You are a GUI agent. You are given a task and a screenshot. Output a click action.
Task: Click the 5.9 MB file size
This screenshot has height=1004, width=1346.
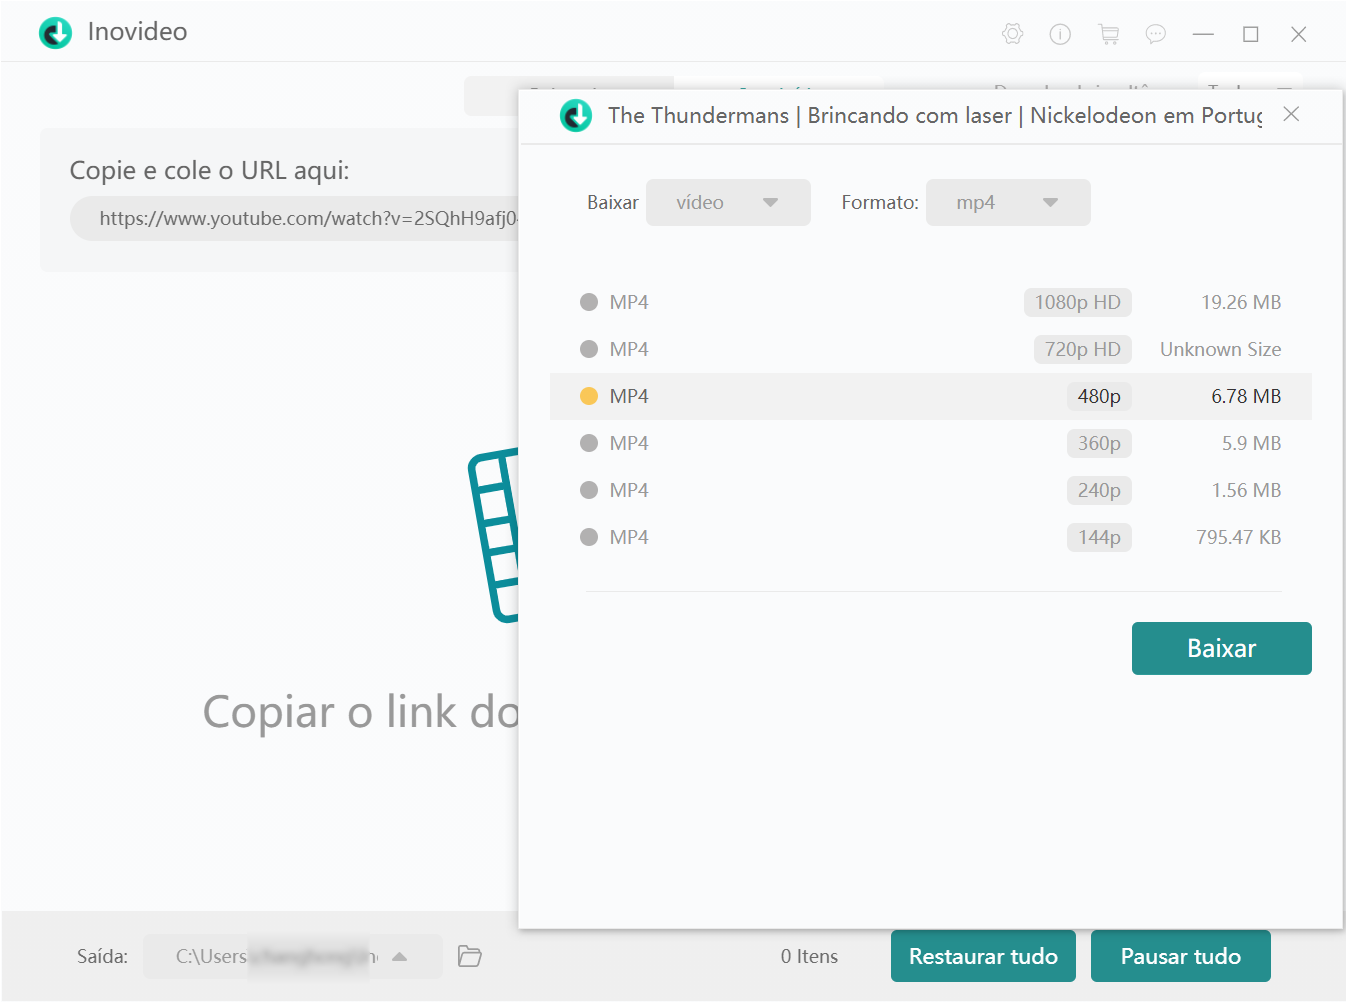(x=1251, y=443)
